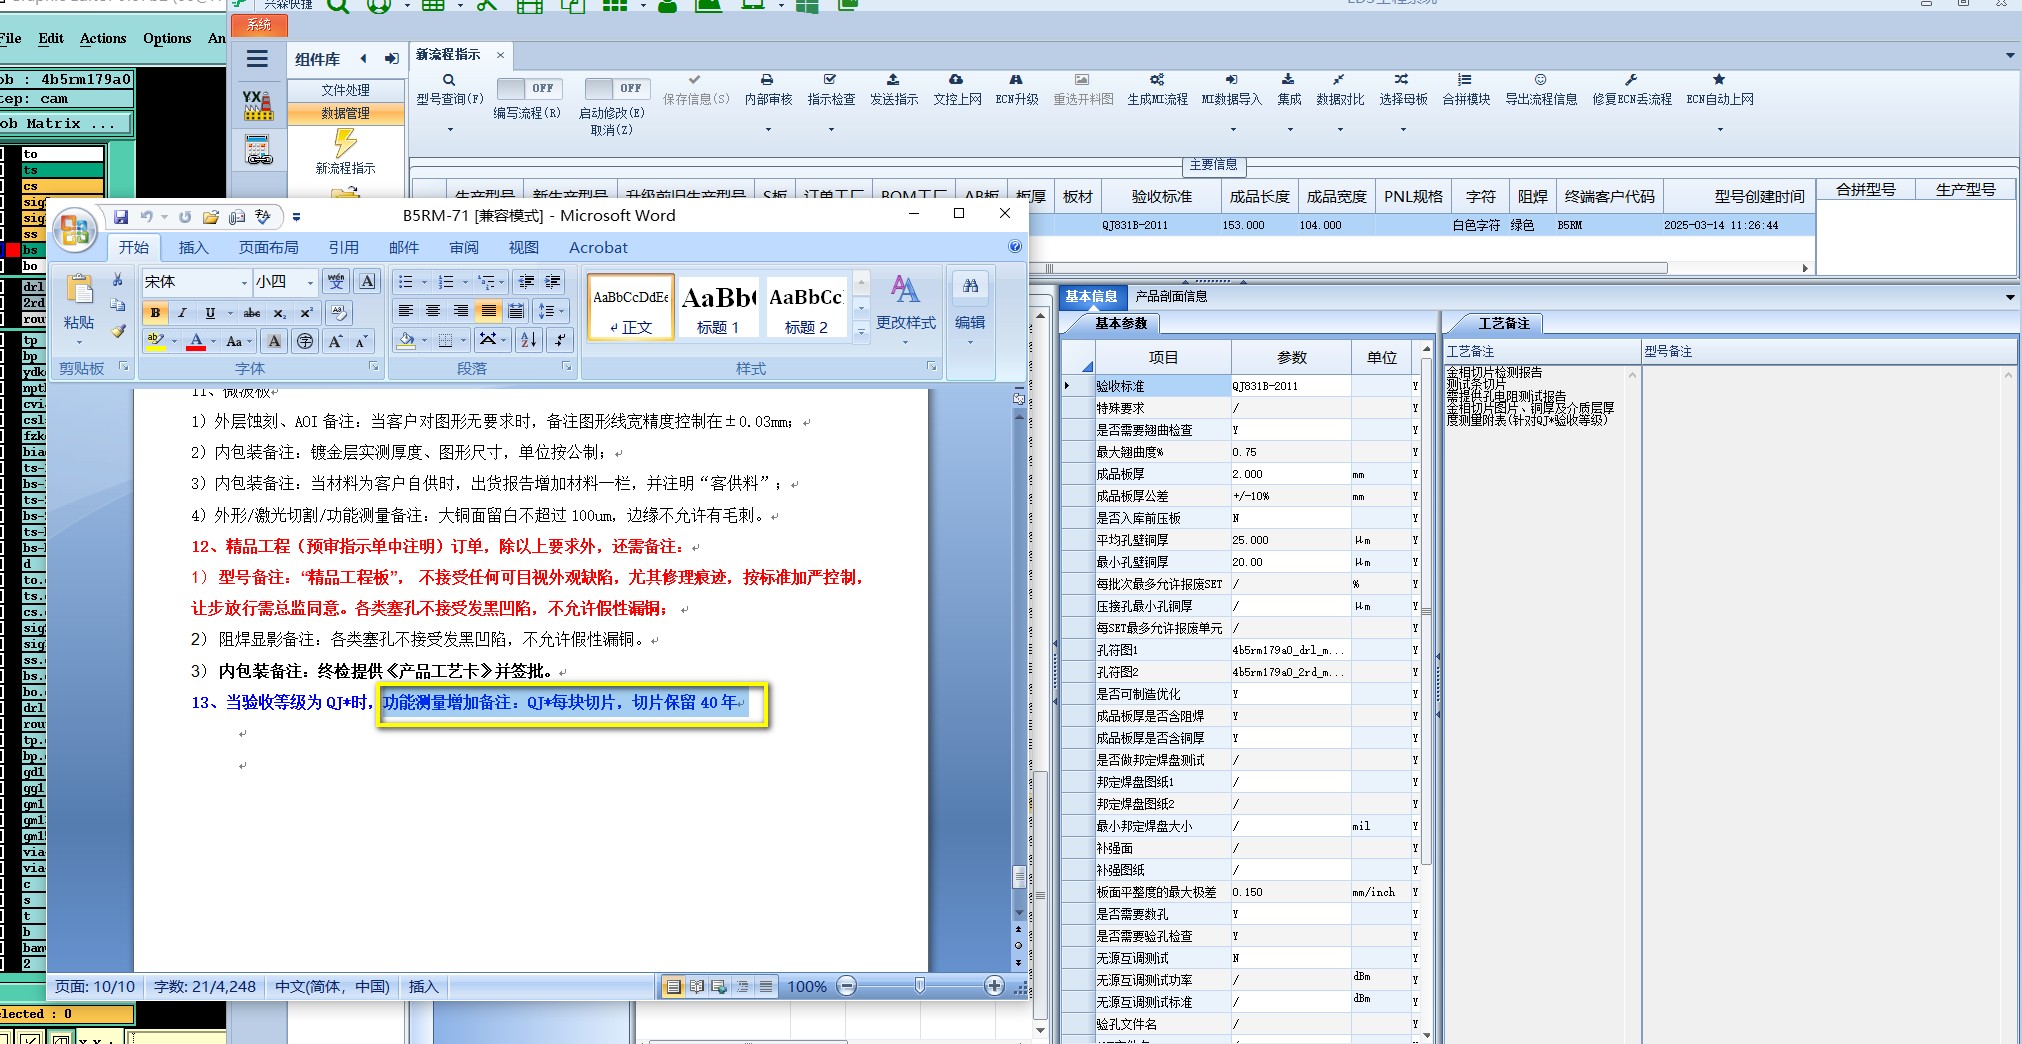Select 标题 1 style
The width and height of the screenshot is (2022, 1044).
point(718,308)
